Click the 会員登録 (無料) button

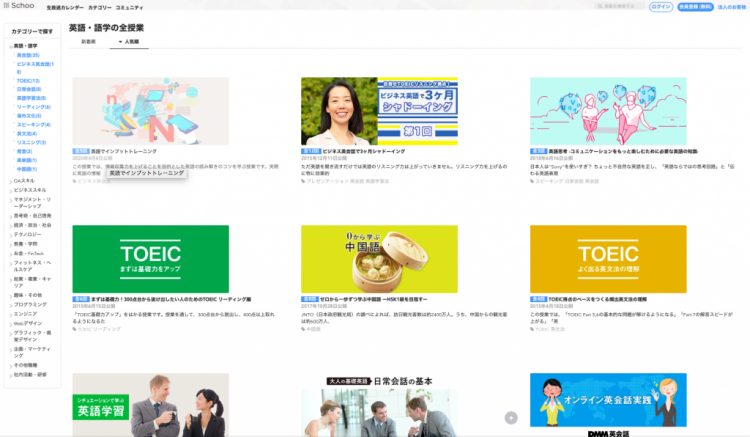tap(695, 7)
